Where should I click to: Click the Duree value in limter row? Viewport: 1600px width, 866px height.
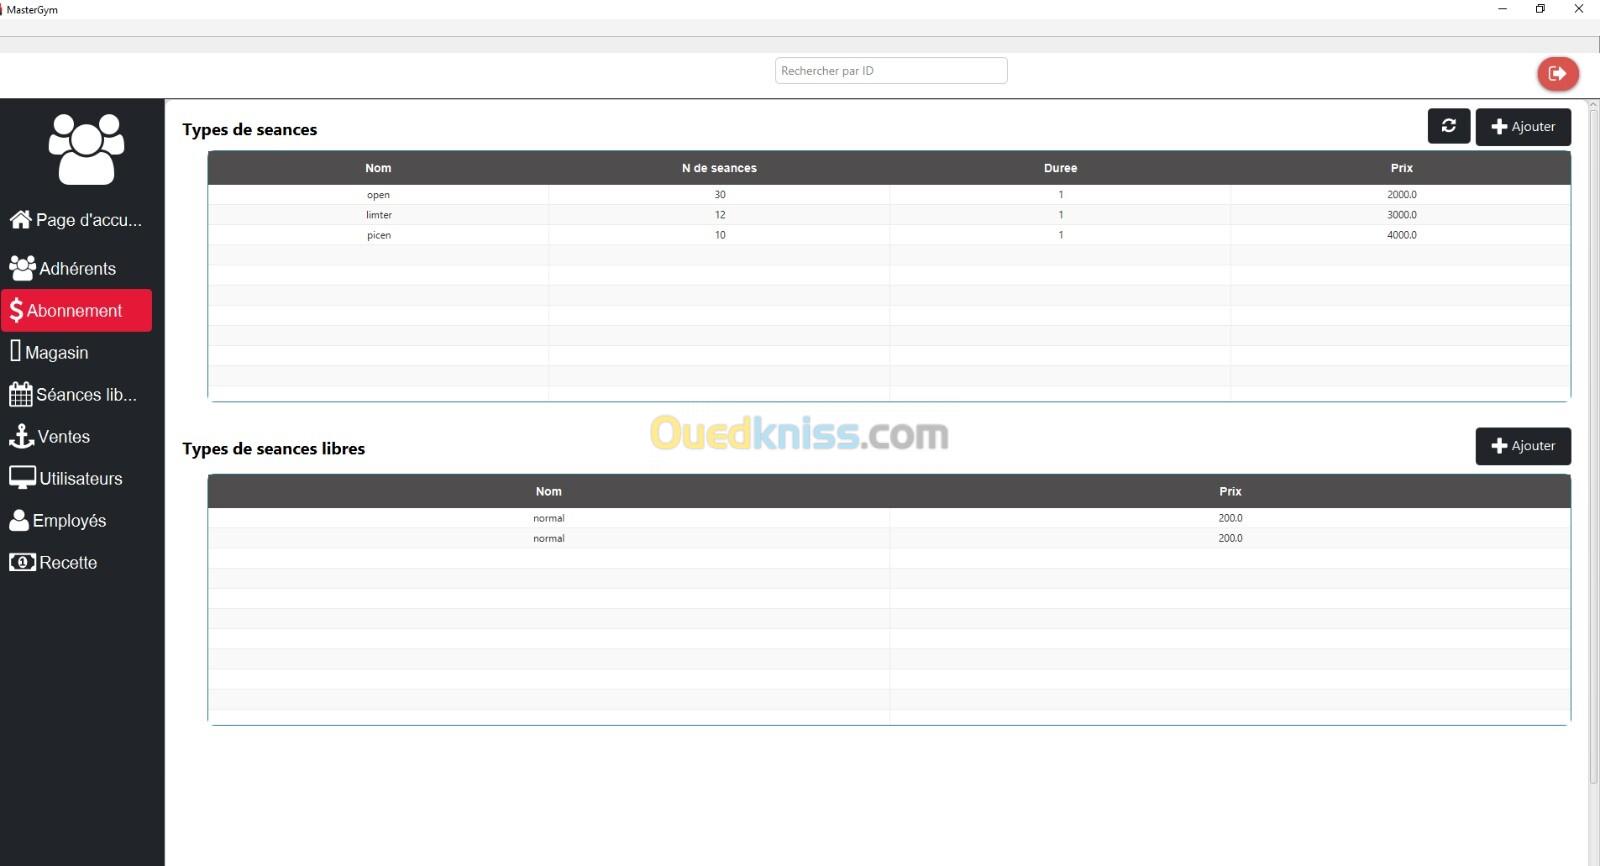(x=1060, y=215)
